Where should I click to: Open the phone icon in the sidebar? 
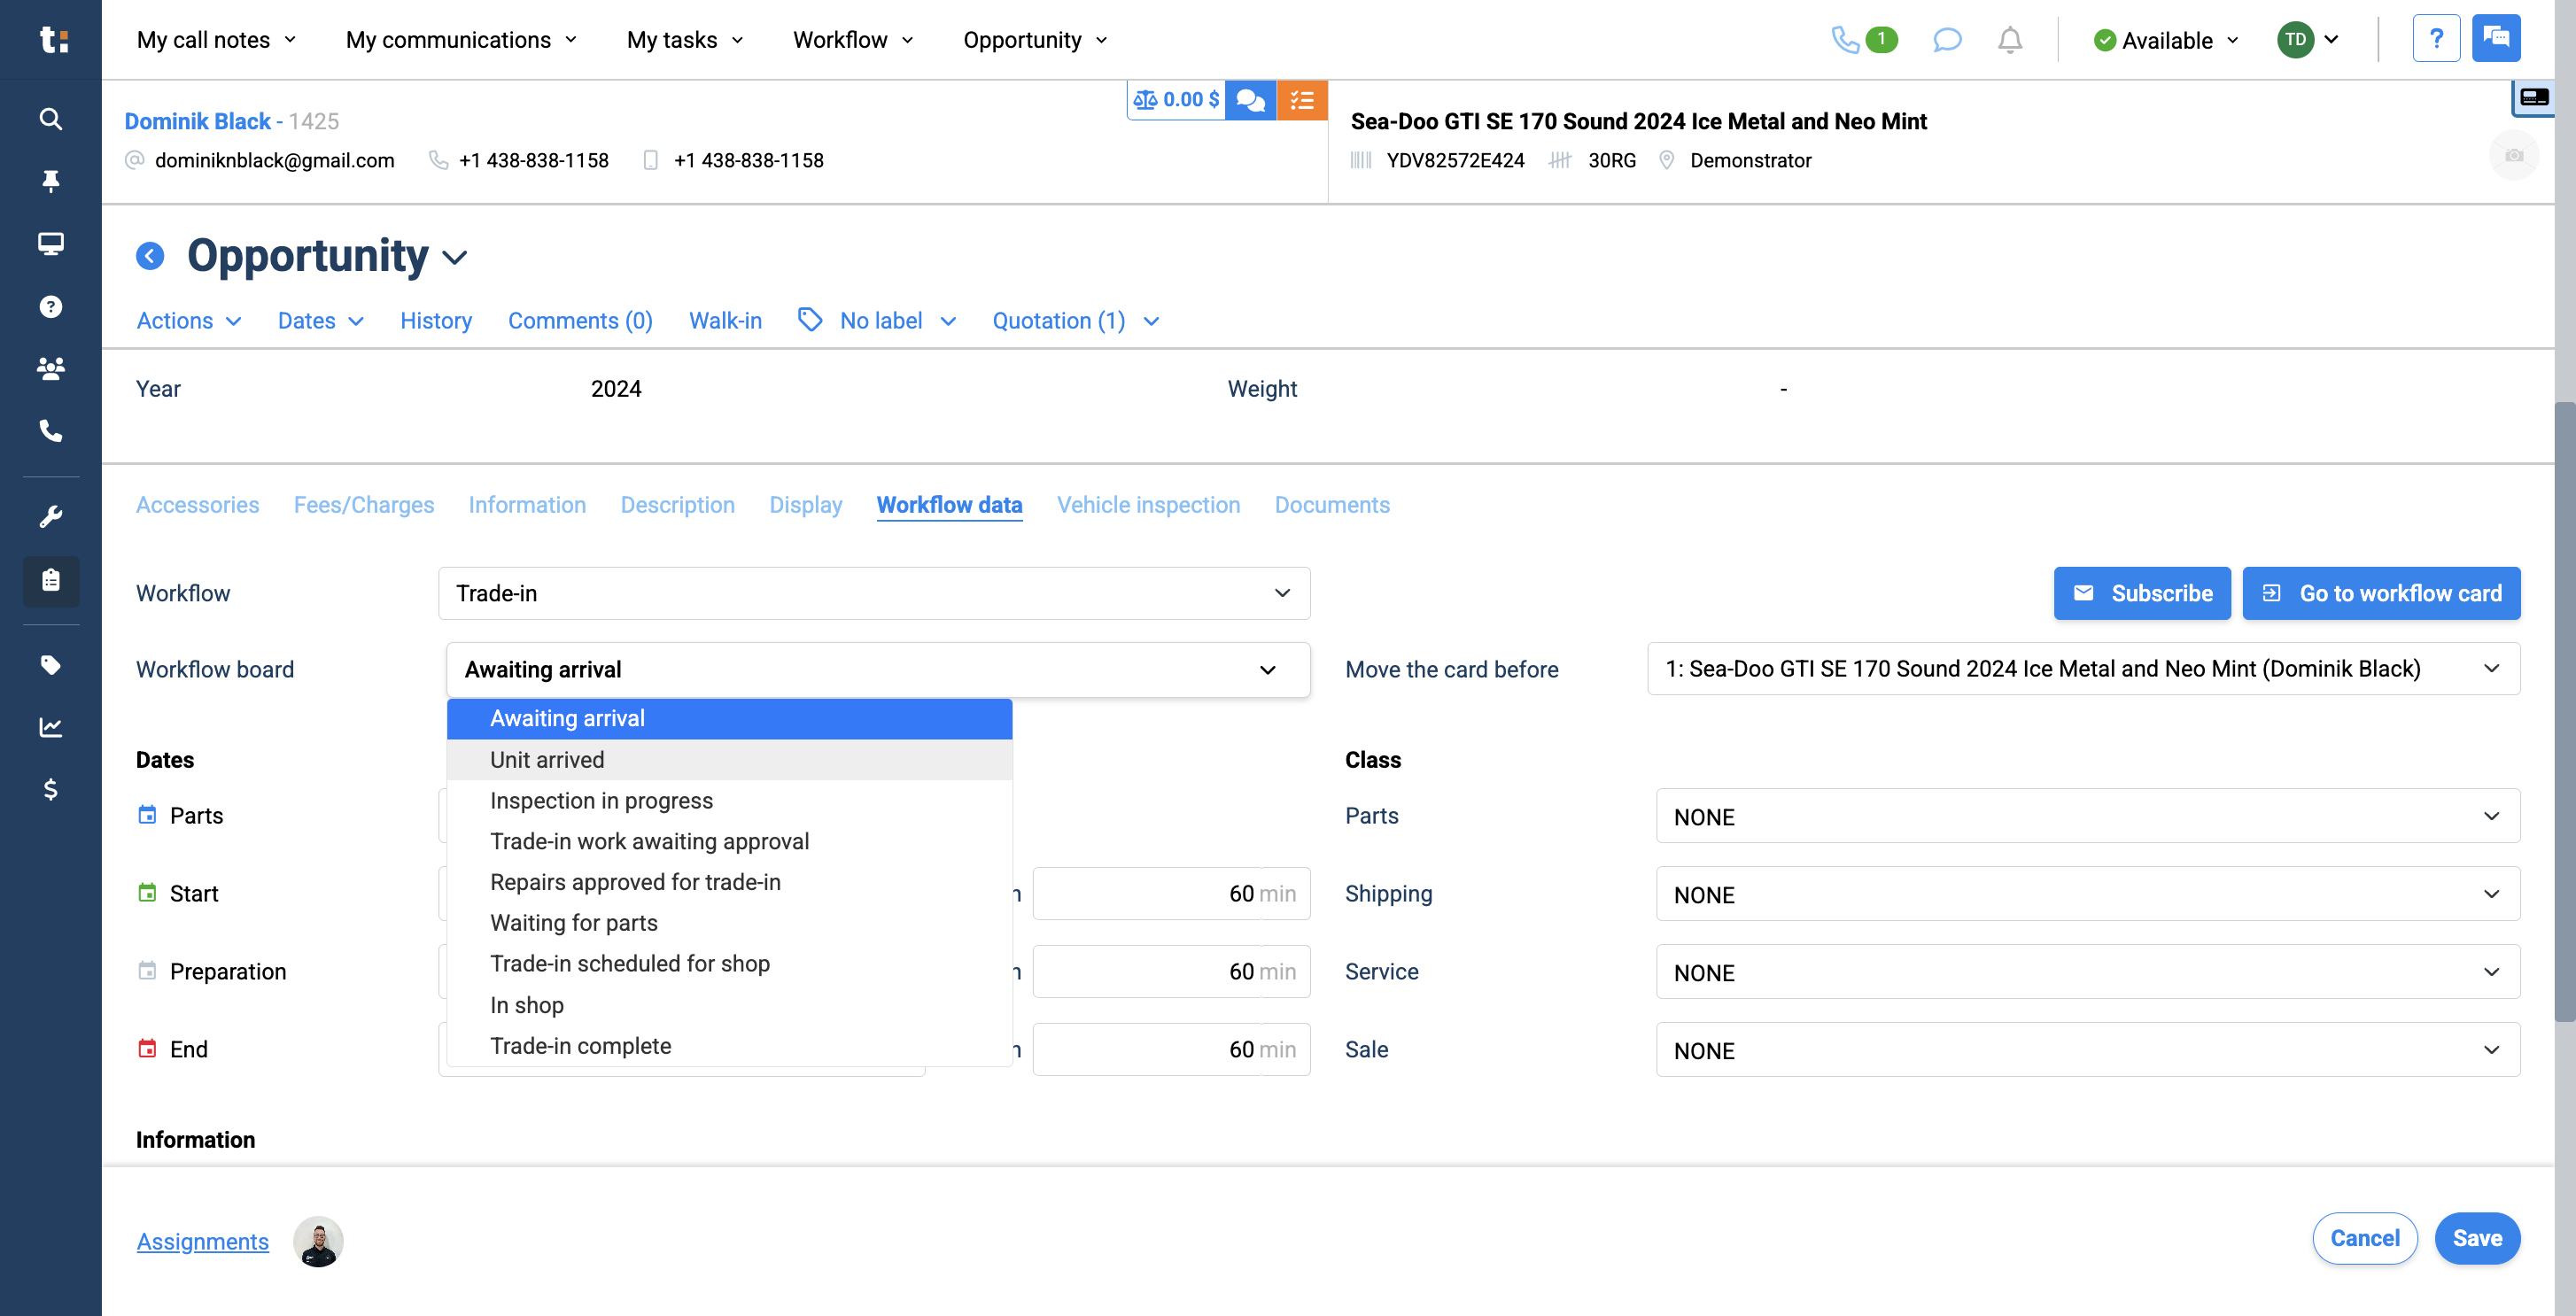pos(50,432)
